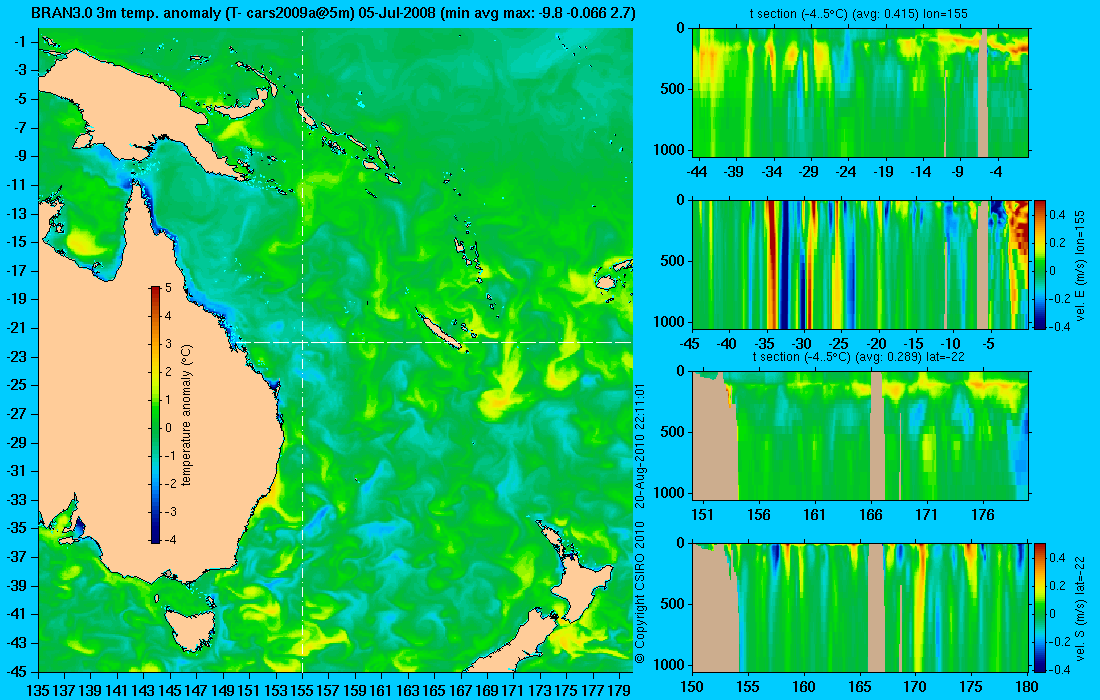
Task: Click the '500' depth tick of lon=155 temperature section
Action: (673, 89)
